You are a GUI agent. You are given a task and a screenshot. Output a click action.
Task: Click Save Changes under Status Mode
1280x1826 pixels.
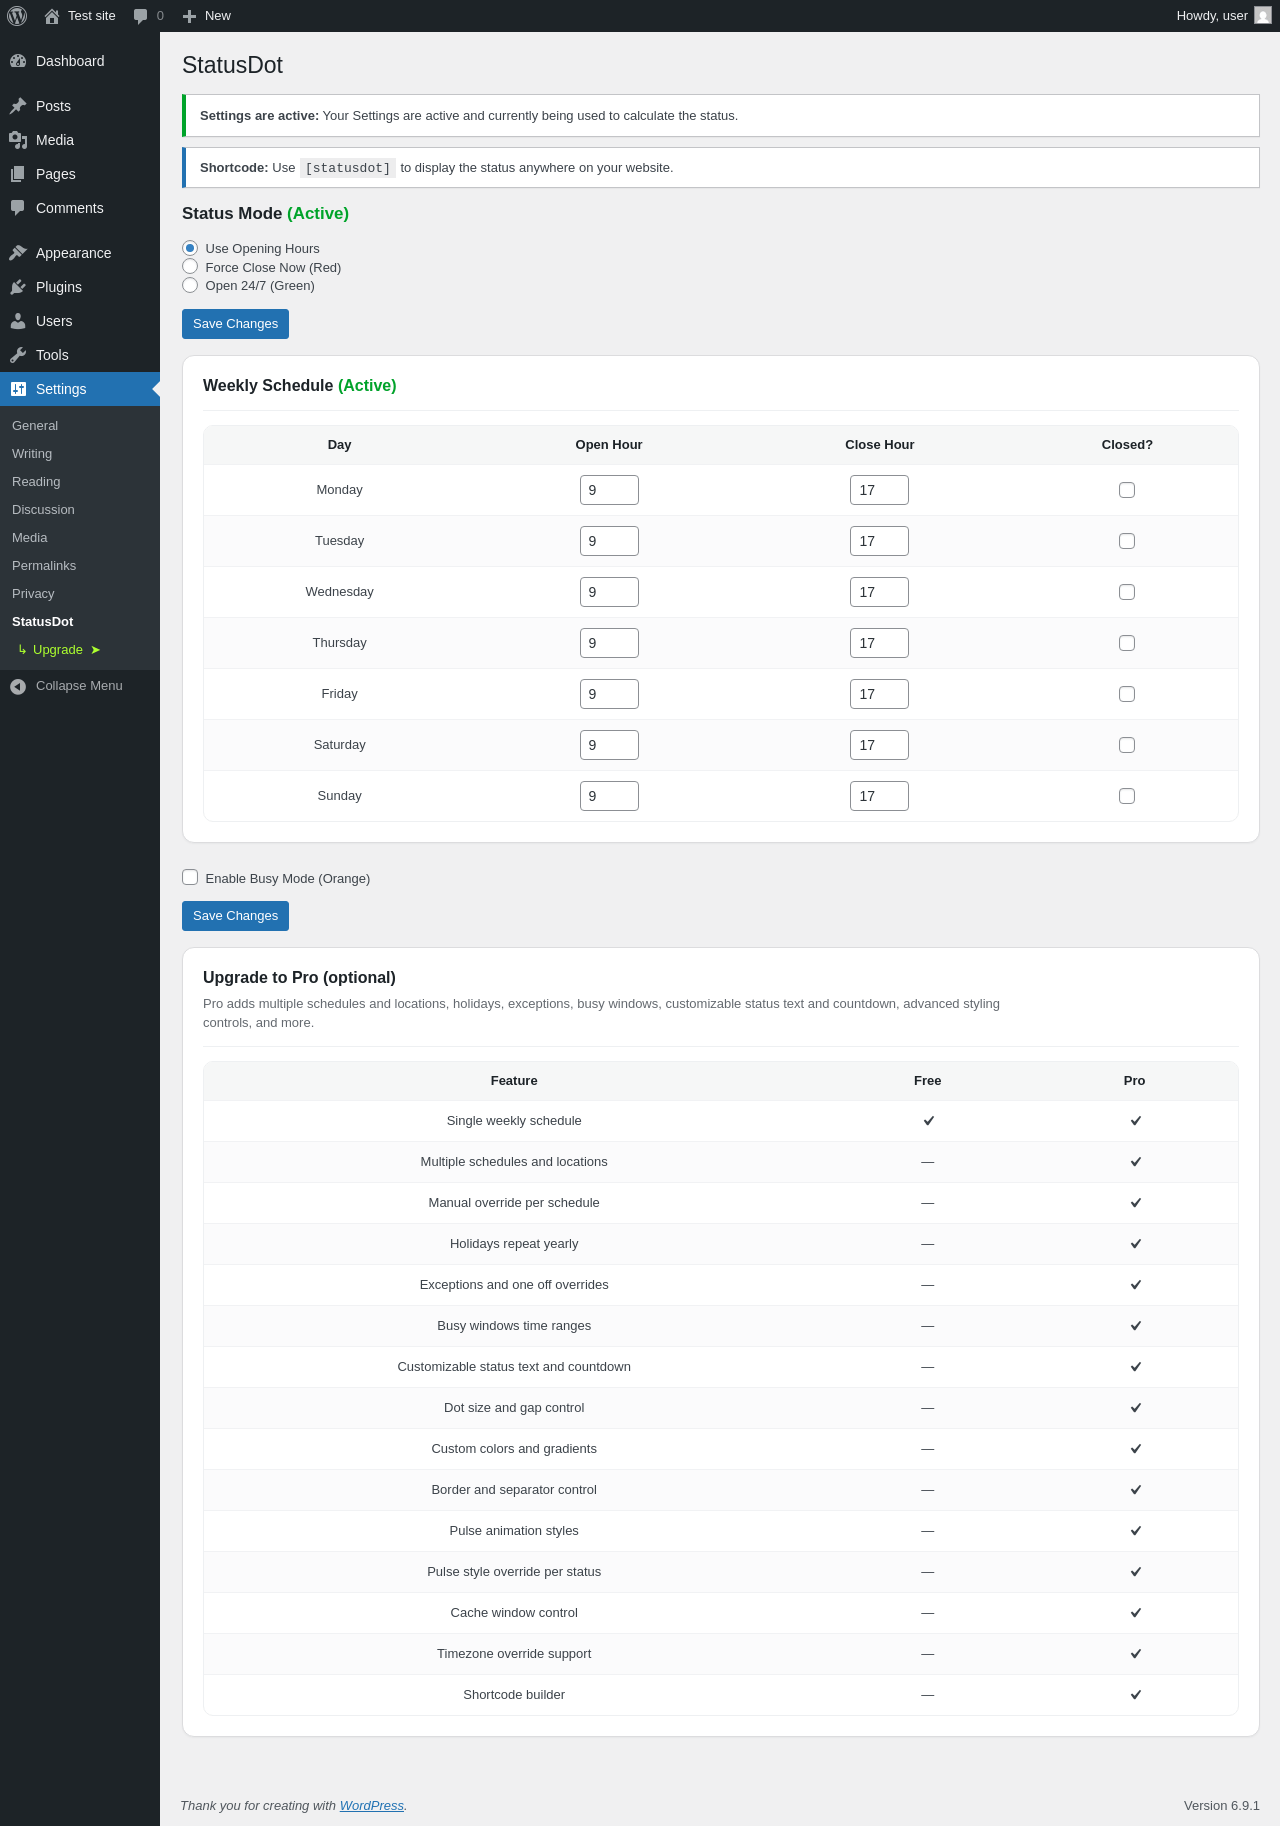tap(235, 324)
